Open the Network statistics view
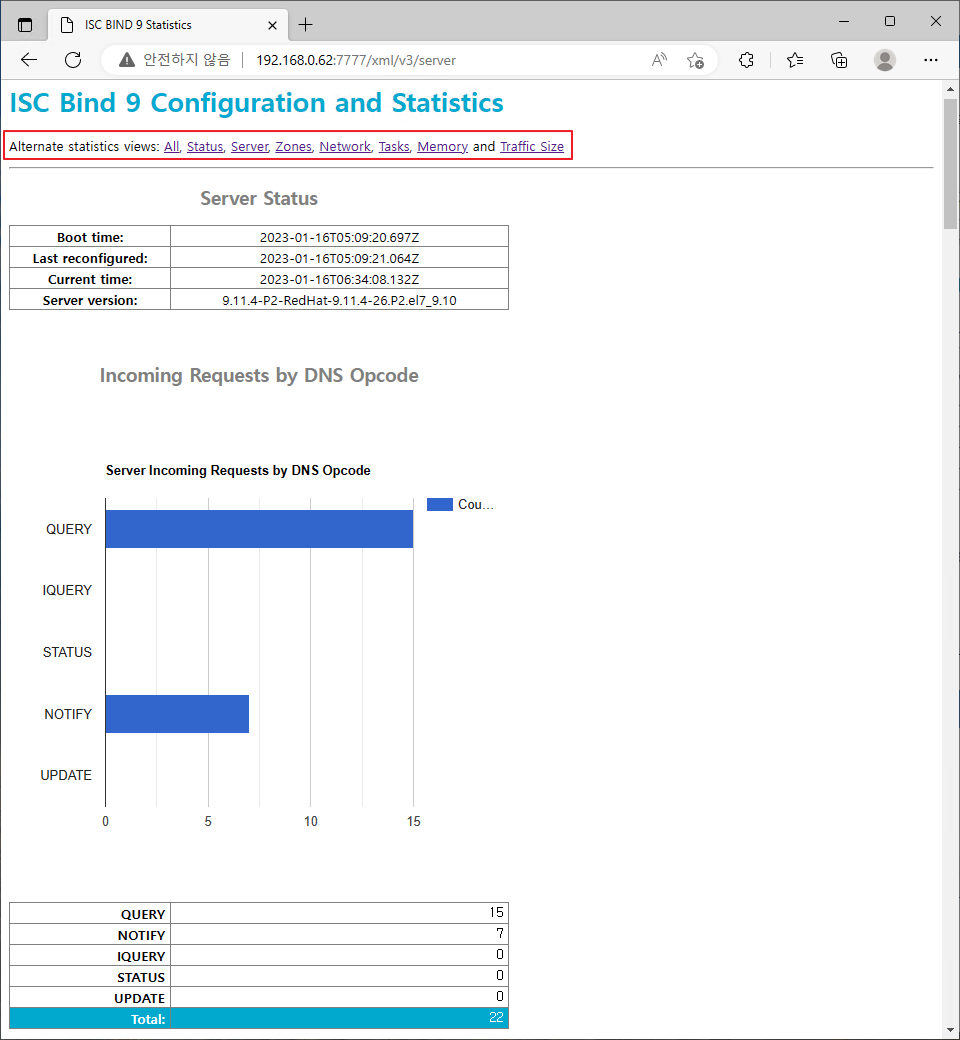The width and height of the screenshot is (960, 1040). [344, 146]
